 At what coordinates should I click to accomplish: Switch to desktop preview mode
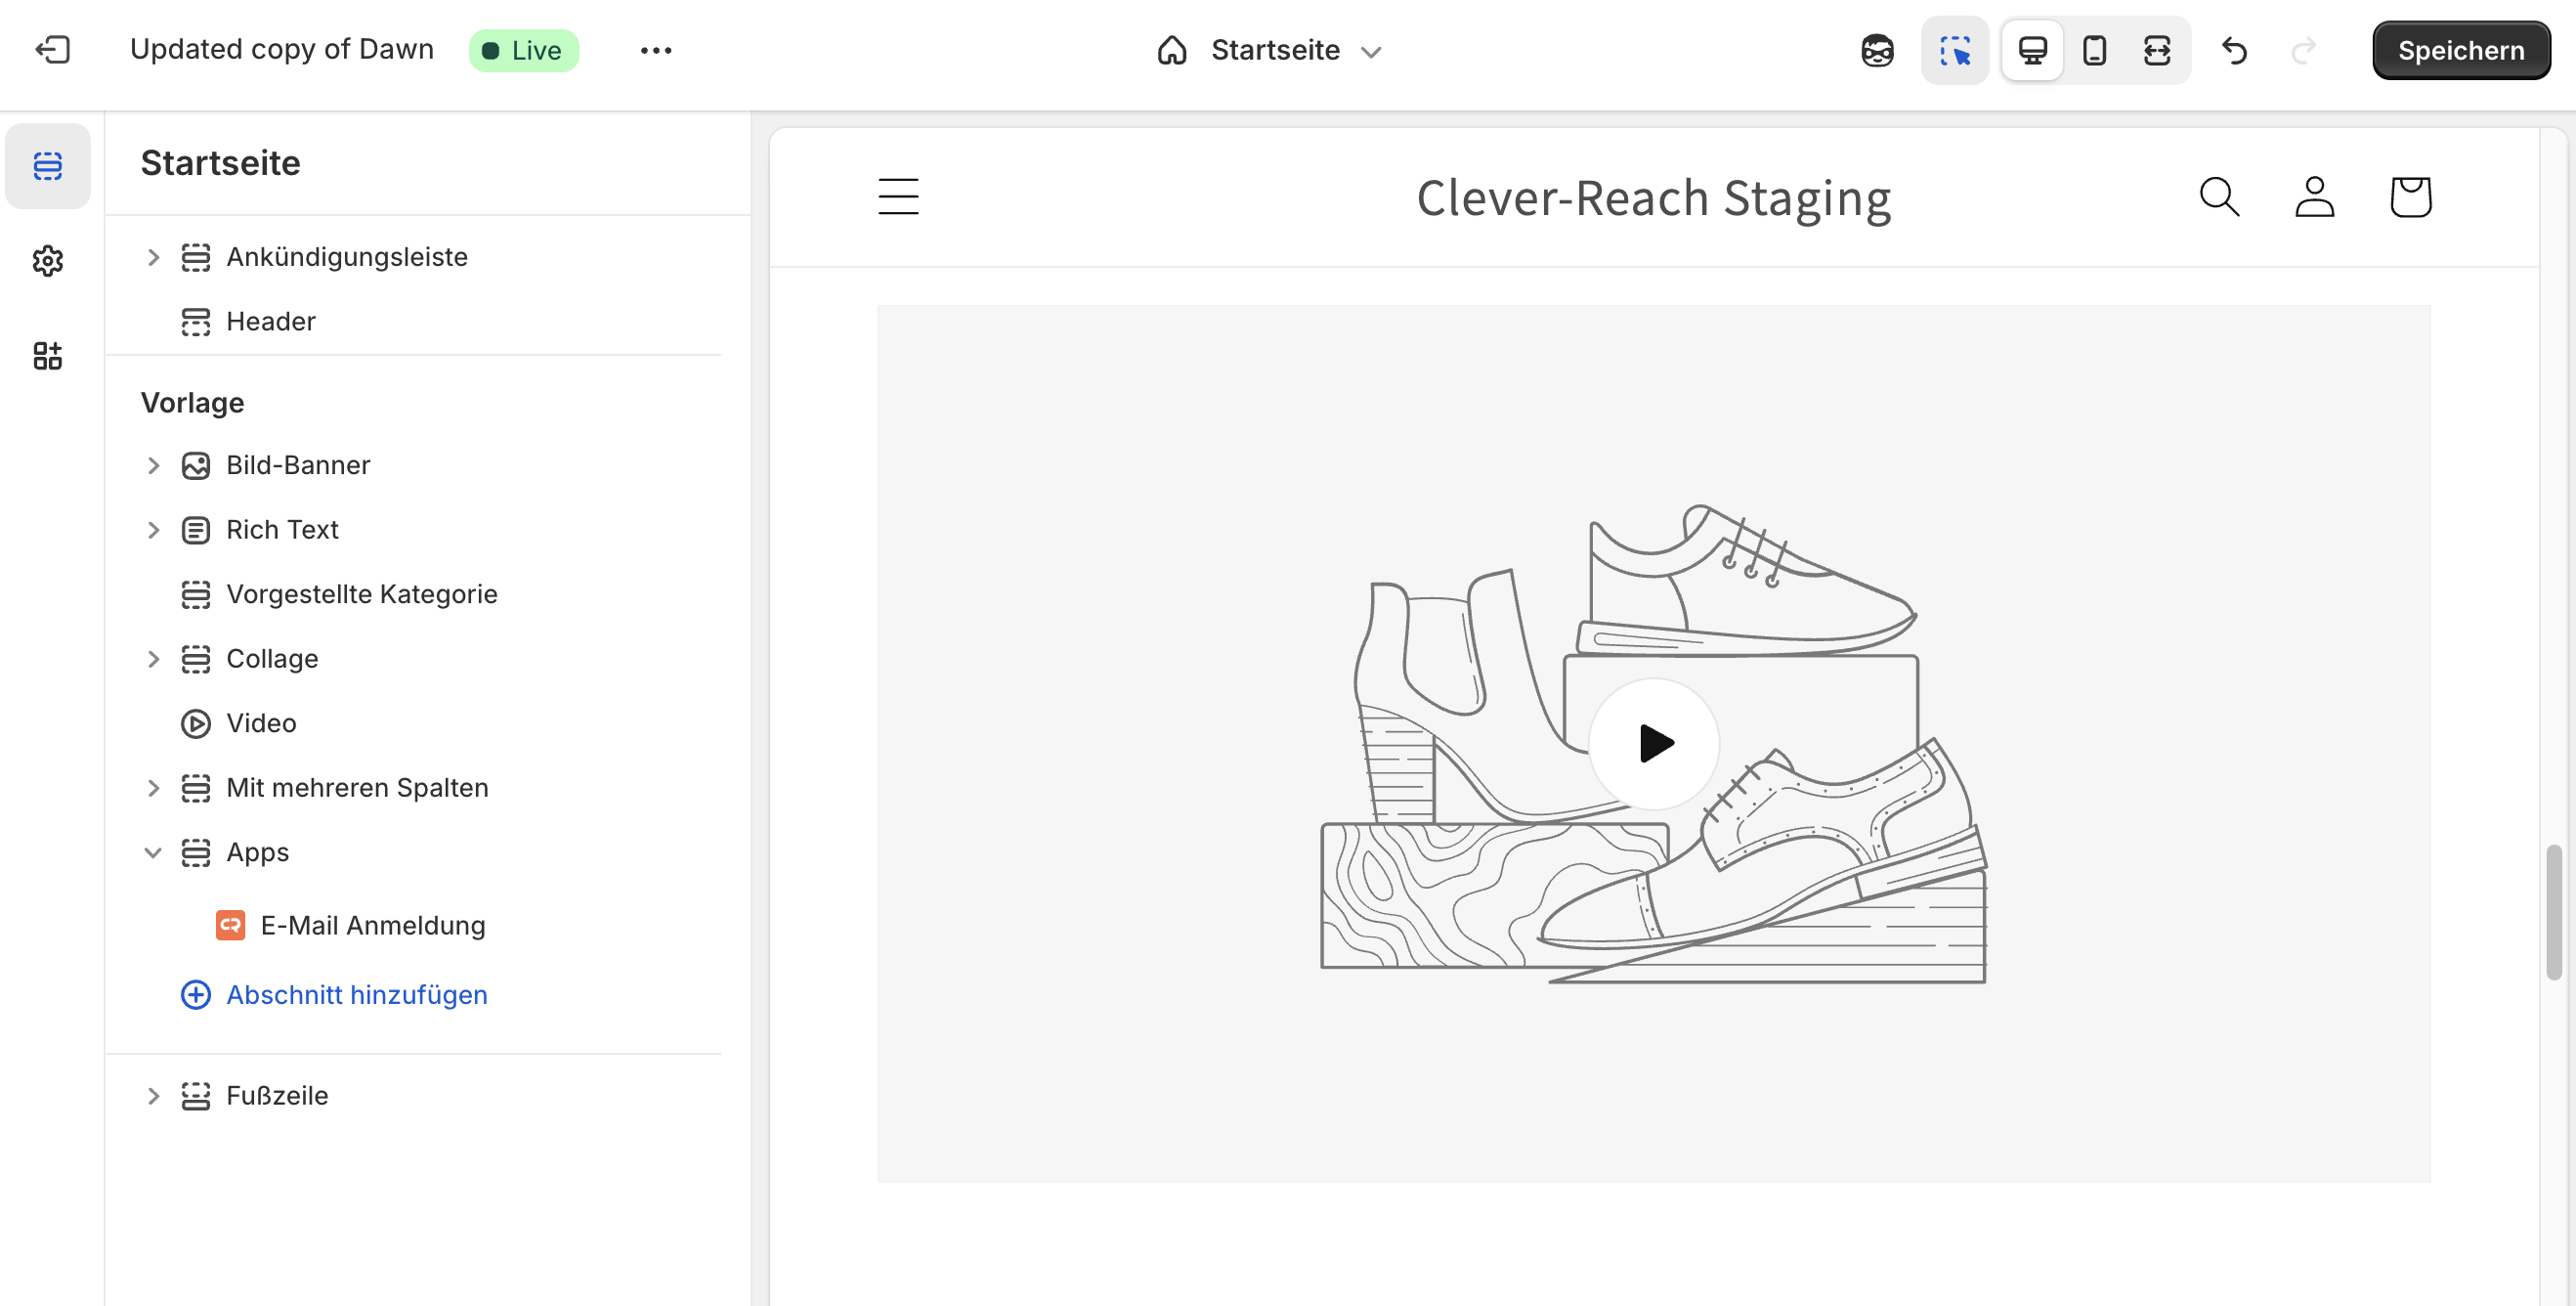click(2032, 50)
